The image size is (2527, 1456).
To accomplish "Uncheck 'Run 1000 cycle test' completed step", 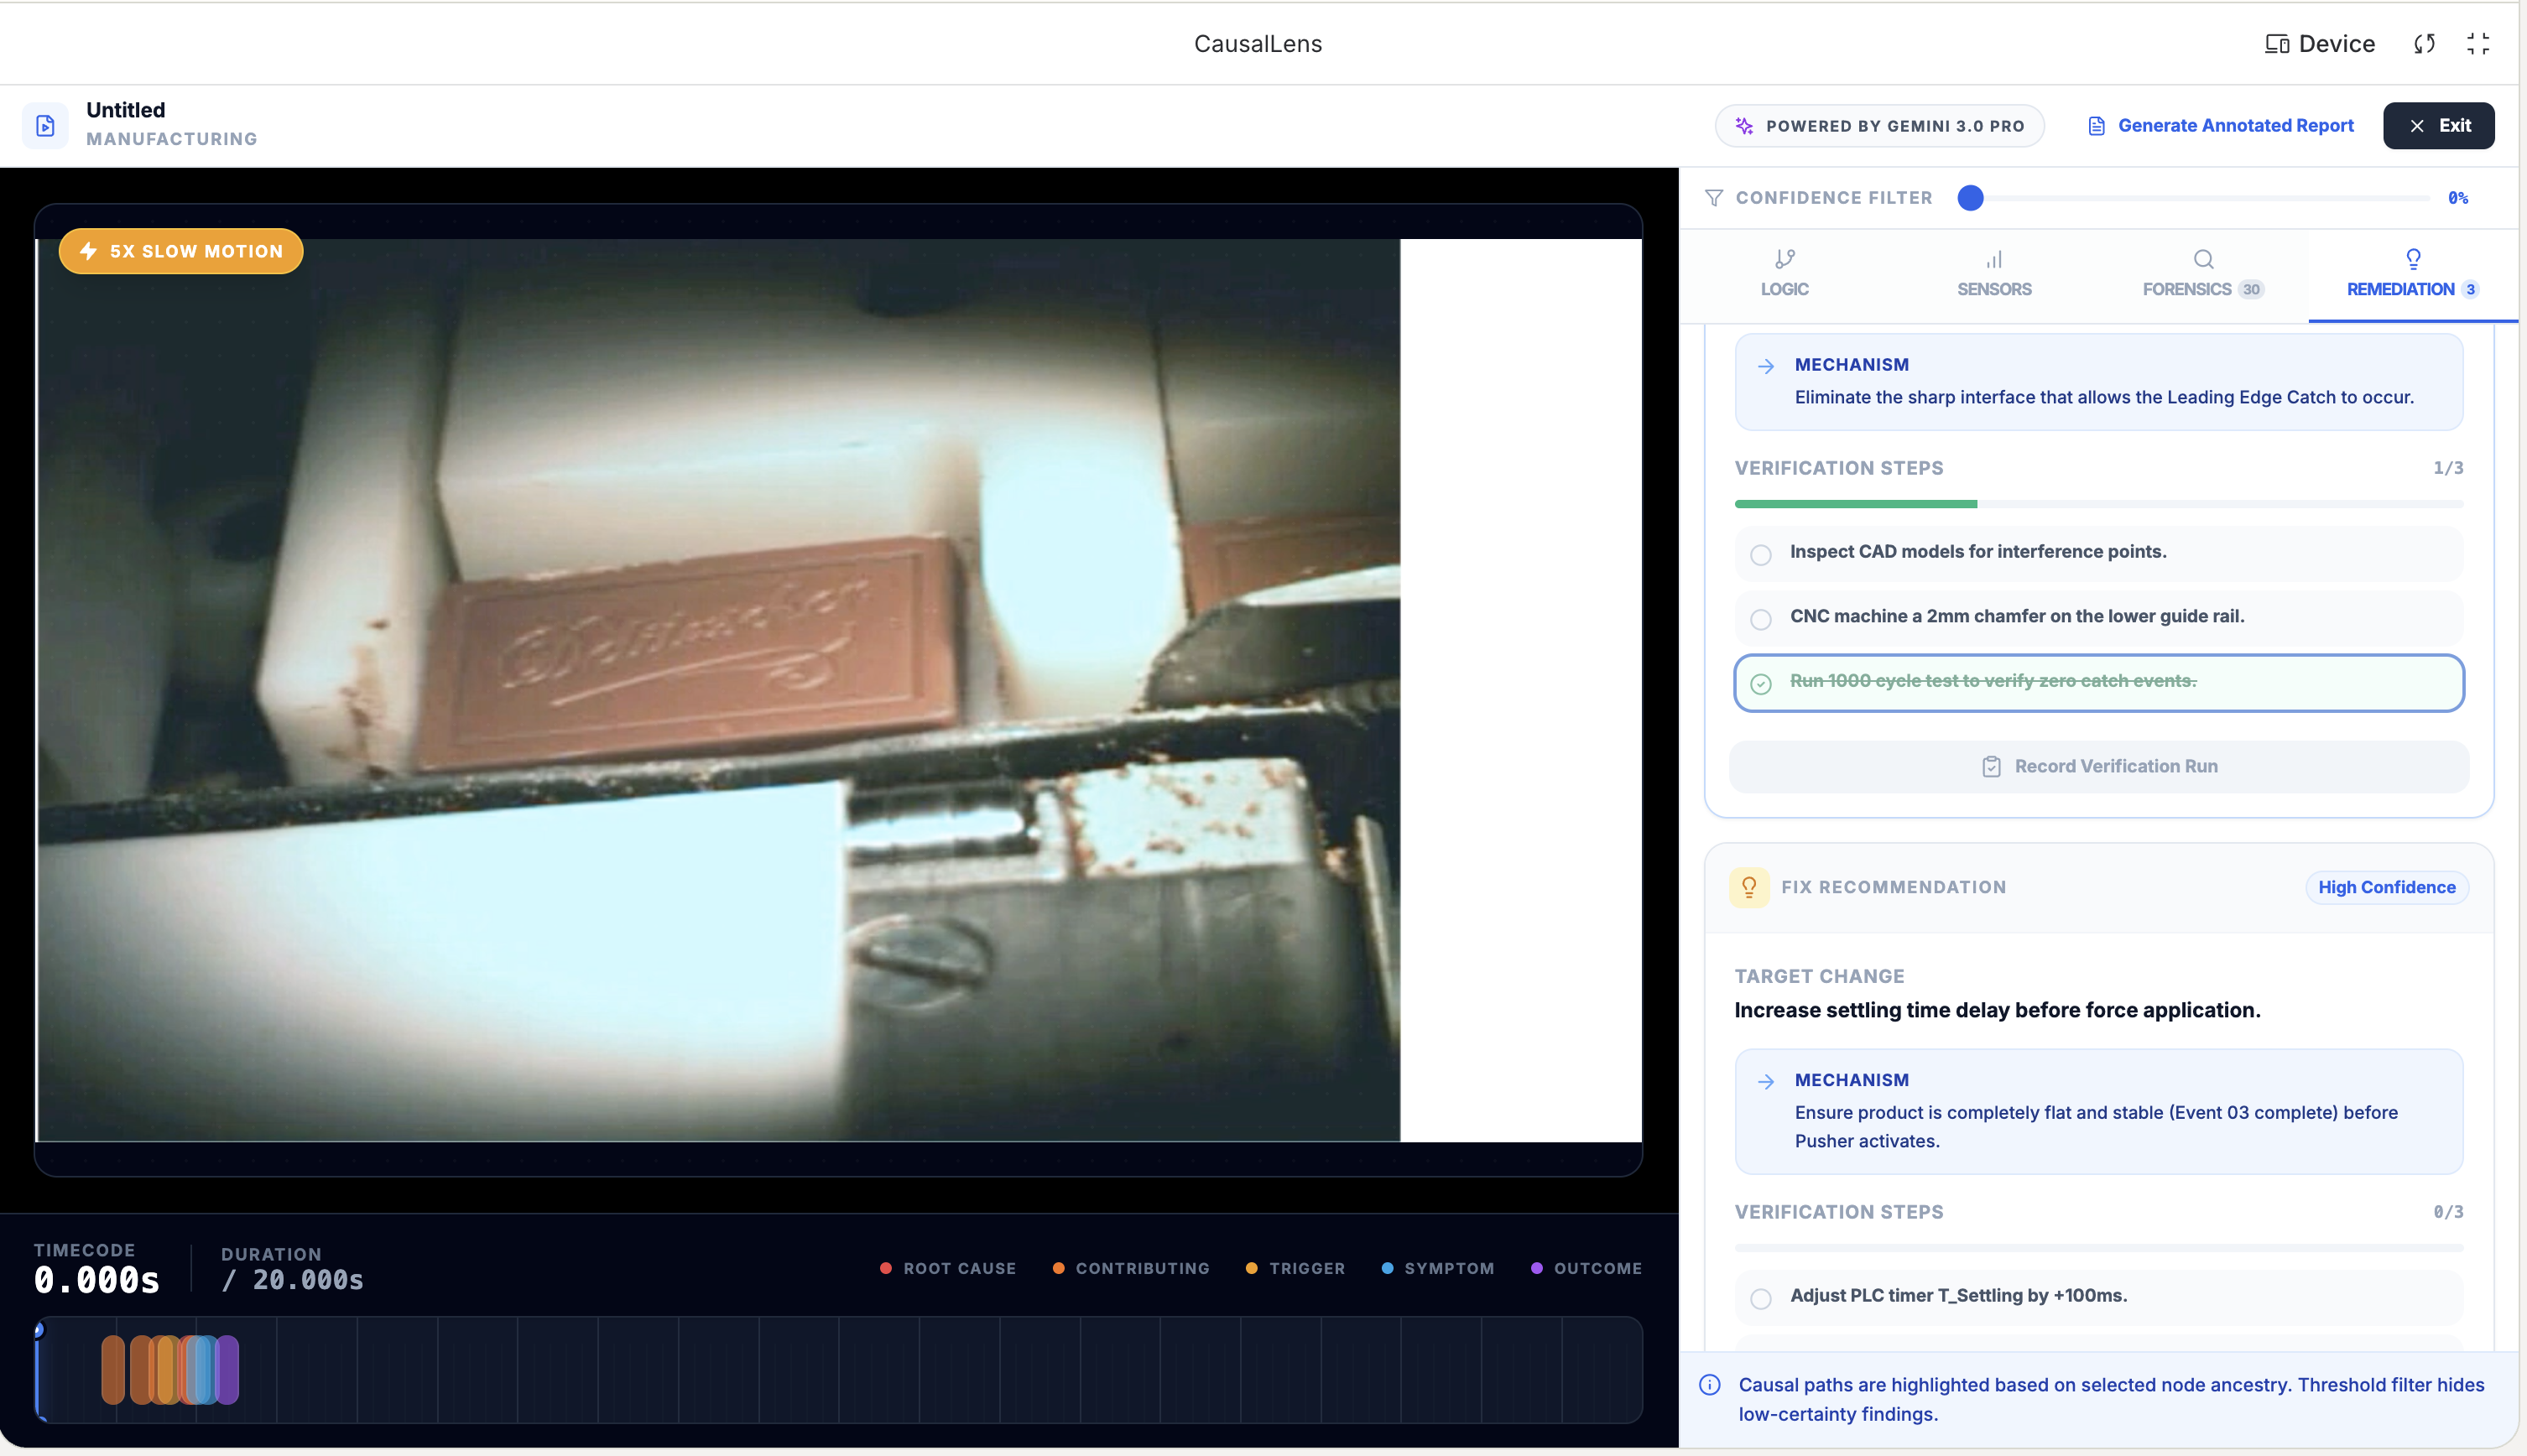I will tap(1761, 684).
